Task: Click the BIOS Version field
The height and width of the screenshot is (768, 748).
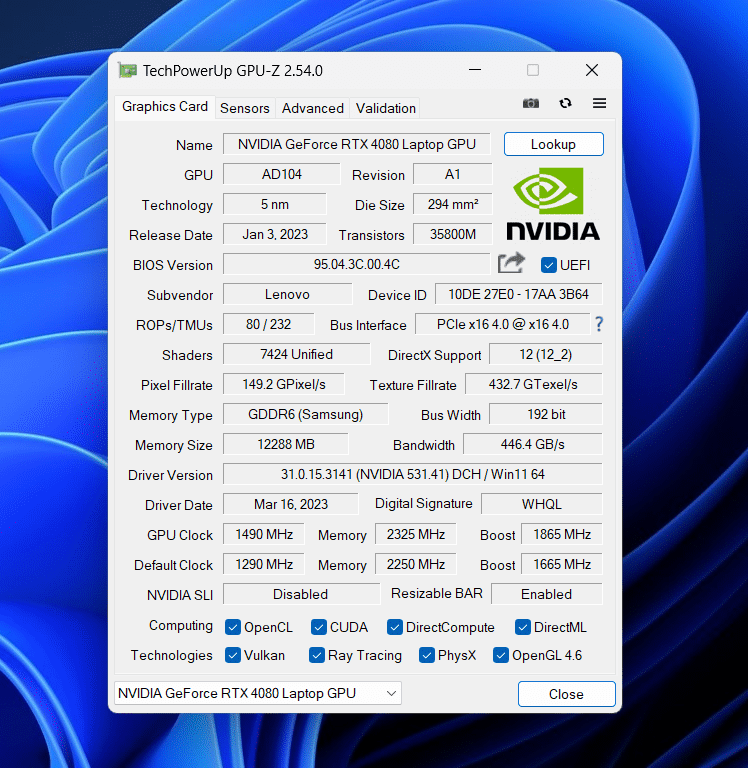Action: point(357,264)
